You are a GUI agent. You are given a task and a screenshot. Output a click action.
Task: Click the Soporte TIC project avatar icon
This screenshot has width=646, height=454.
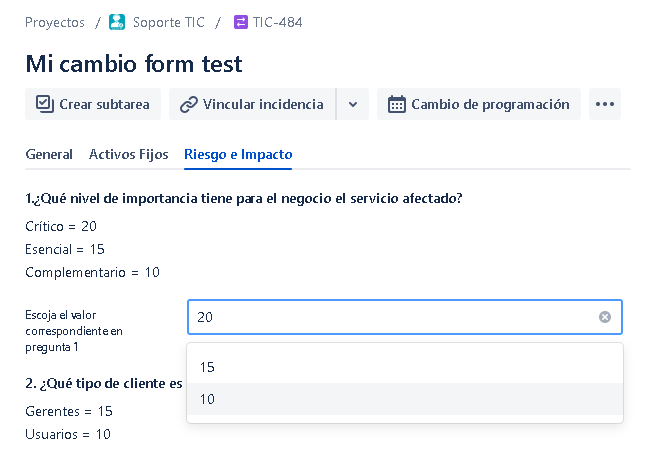click(117, 22)
